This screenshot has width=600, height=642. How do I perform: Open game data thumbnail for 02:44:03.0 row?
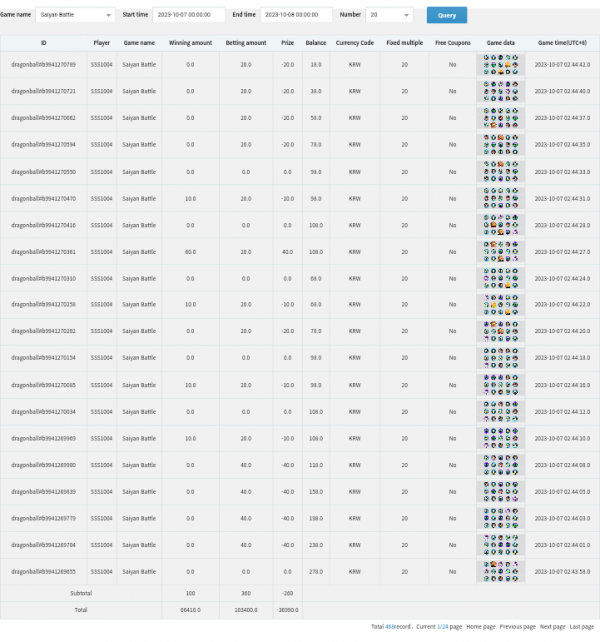tap(500, 518)
